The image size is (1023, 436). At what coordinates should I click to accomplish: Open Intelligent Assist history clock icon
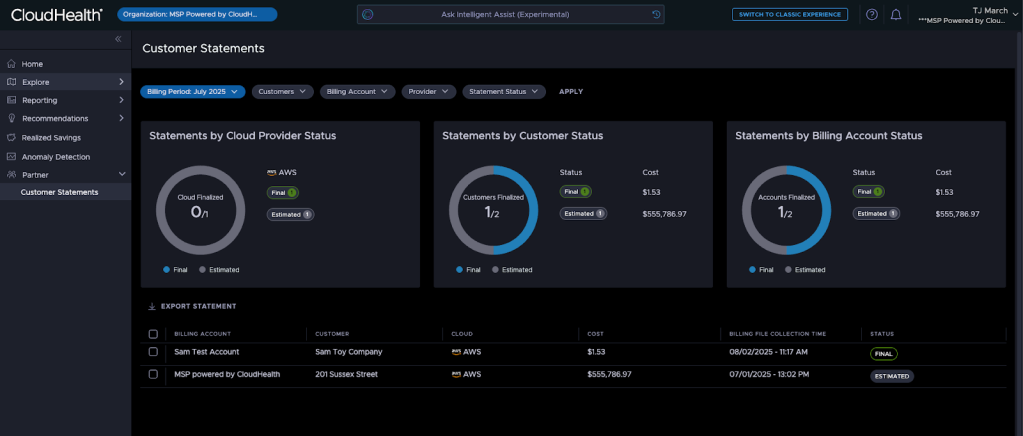pos(656,14)
